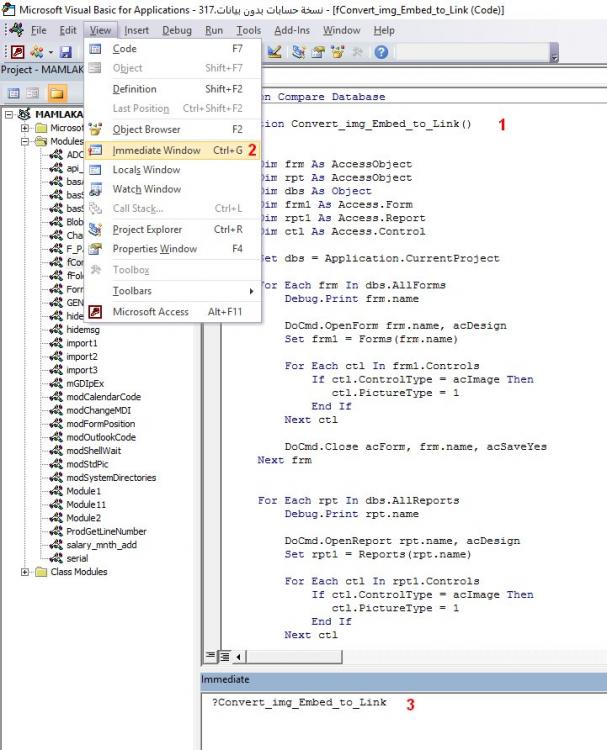This screenshot has width=607, height=750.
Task: Select the Module11 module
Action: (x=86, y=504)
